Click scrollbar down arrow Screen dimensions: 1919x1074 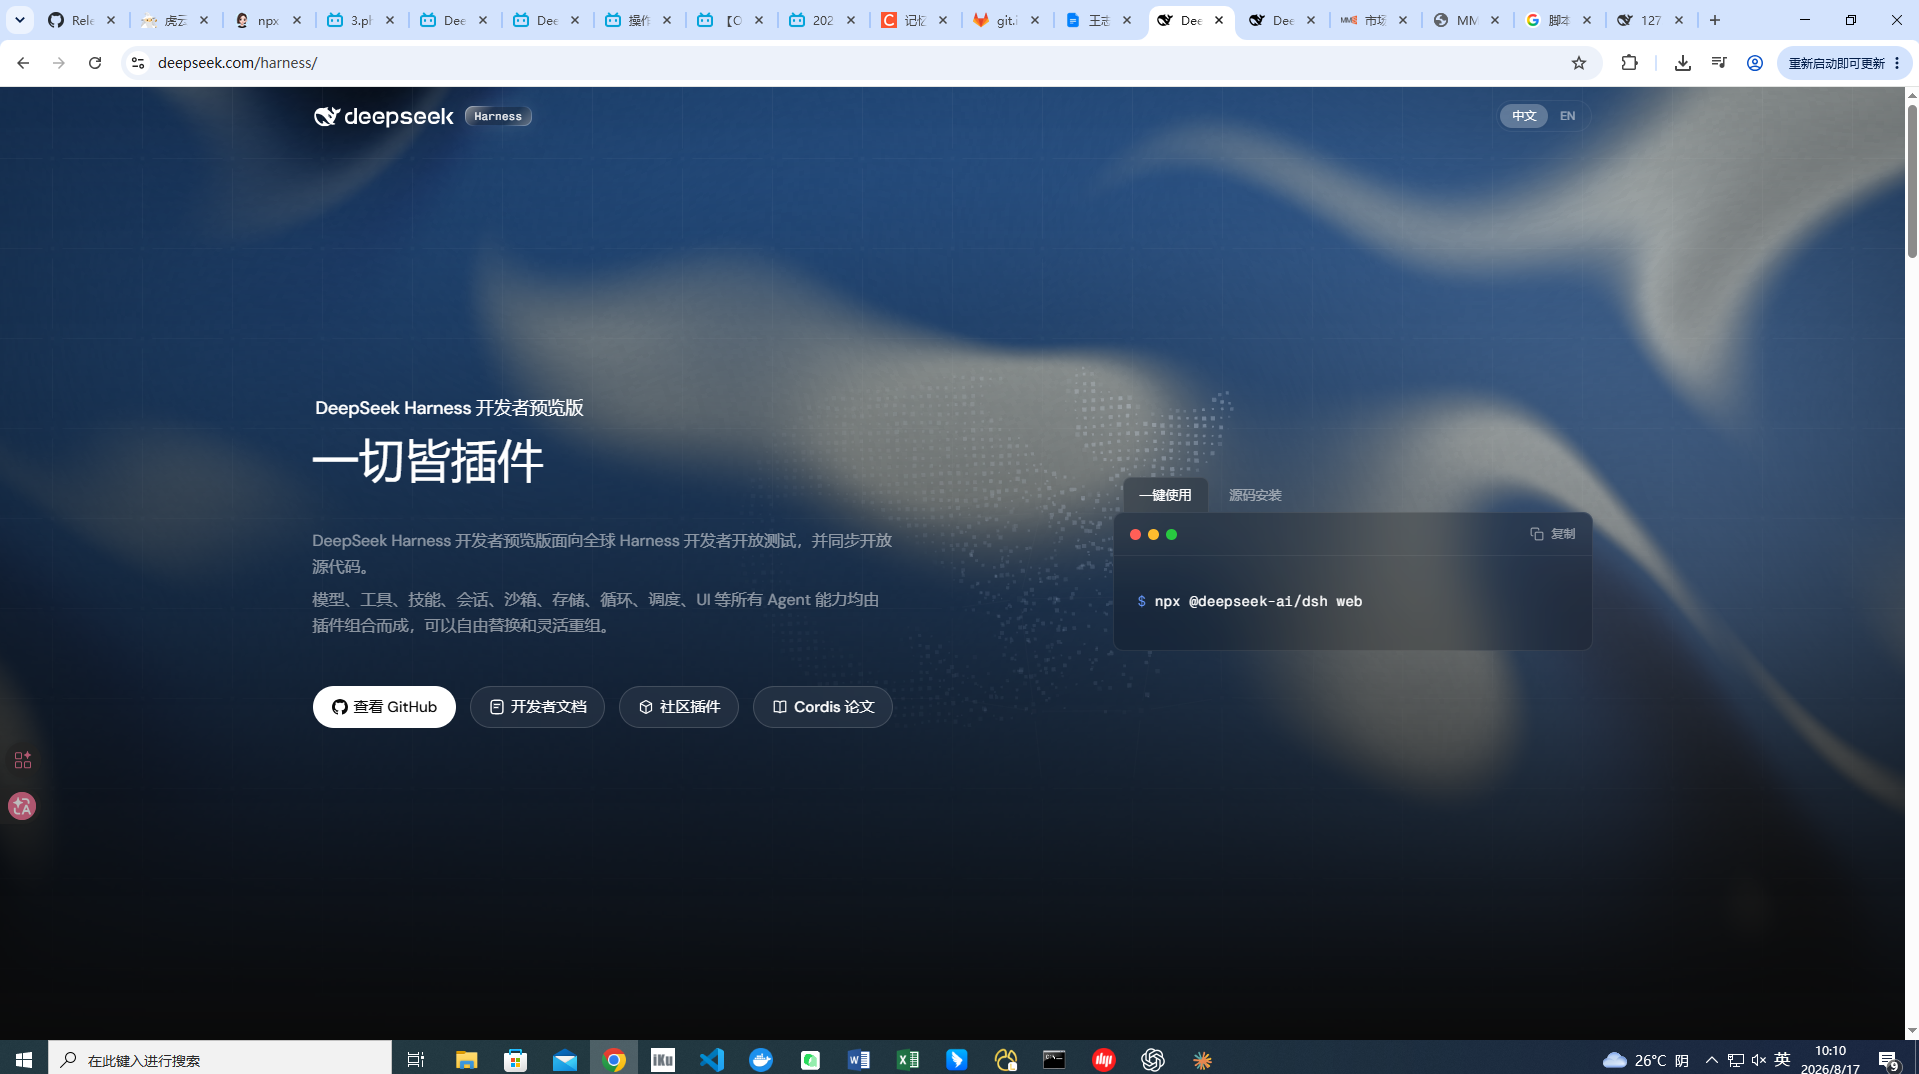point(1912,1031)
